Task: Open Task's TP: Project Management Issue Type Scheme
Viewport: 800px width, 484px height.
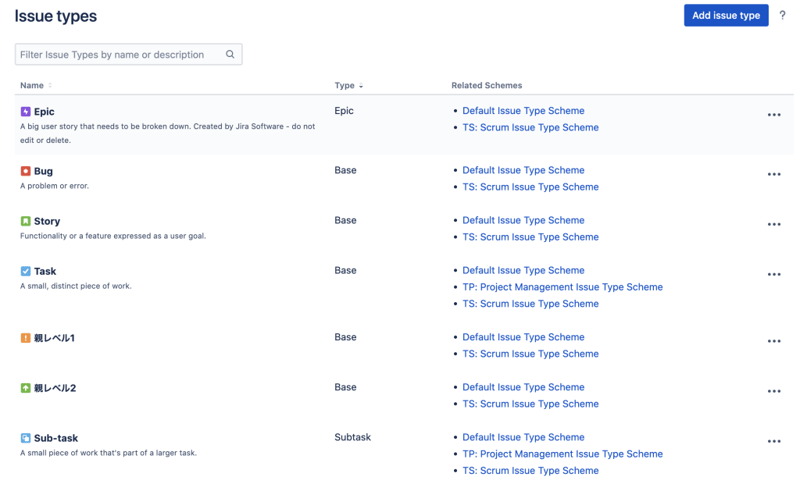Action: tap(562, 287)
